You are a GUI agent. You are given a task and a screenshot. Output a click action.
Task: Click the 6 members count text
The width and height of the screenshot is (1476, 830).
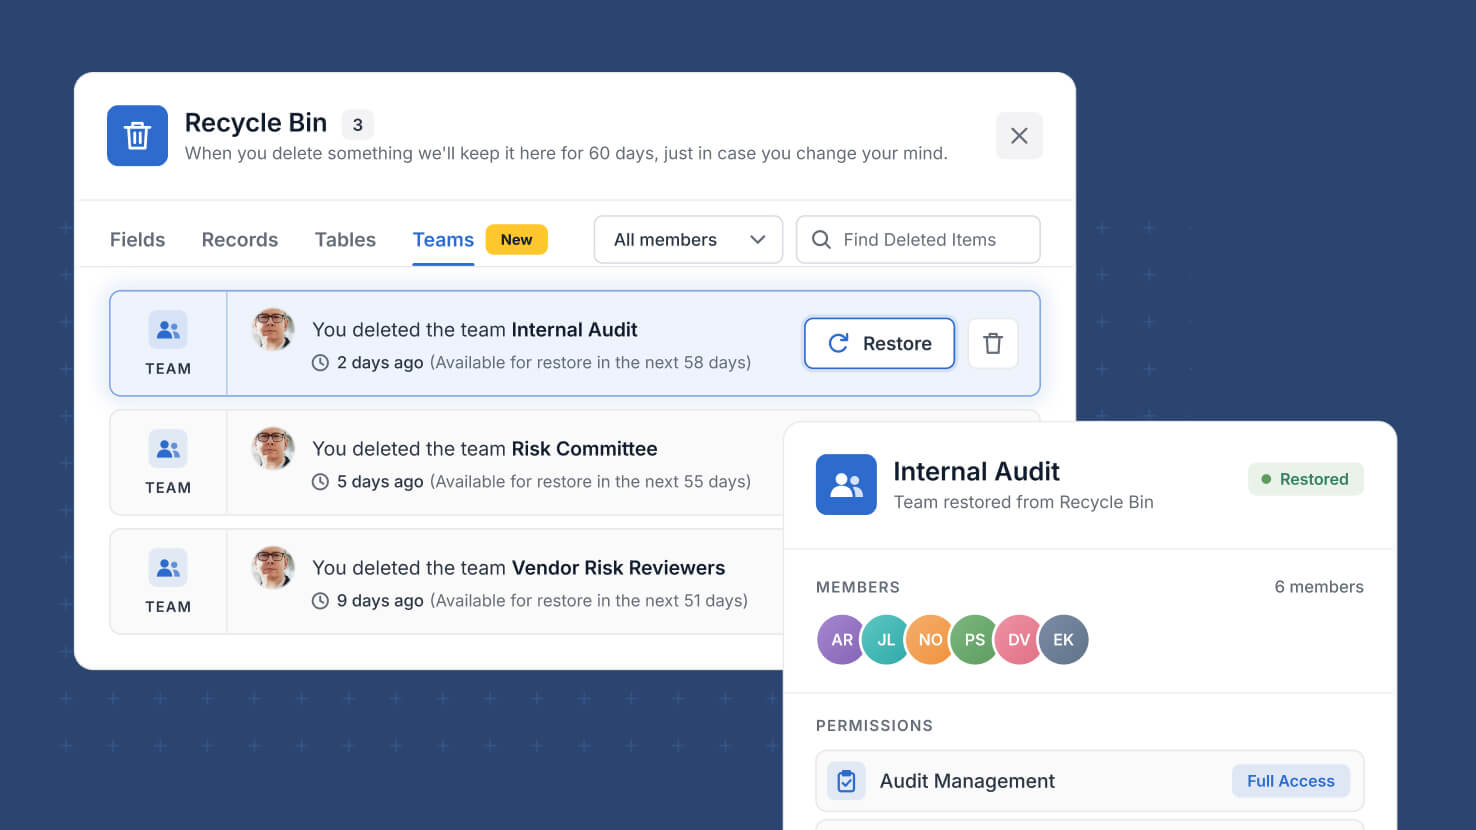[x=1319, y=587]
